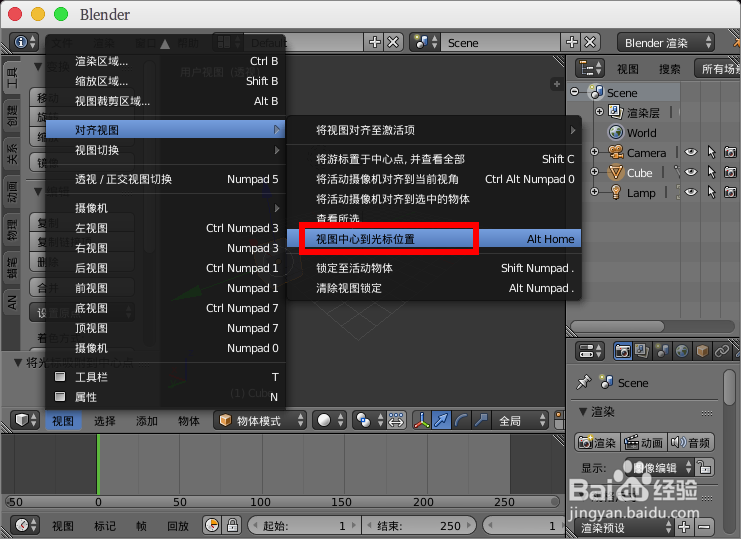Open the Blender 渲染 engine dropdown
The height and width of the screenshot is (539, 741).
[666, 43]
